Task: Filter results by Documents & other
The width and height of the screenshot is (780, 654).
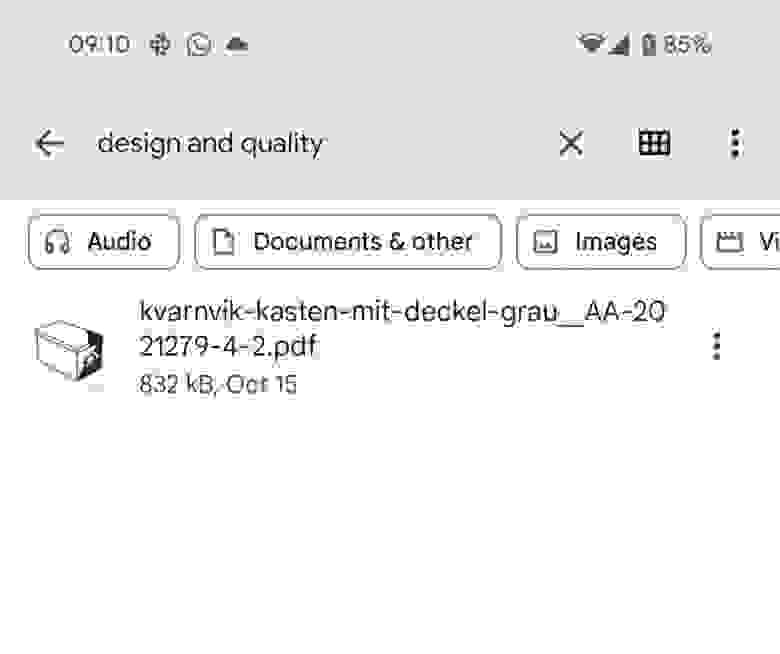Action: tap(348, 242)
